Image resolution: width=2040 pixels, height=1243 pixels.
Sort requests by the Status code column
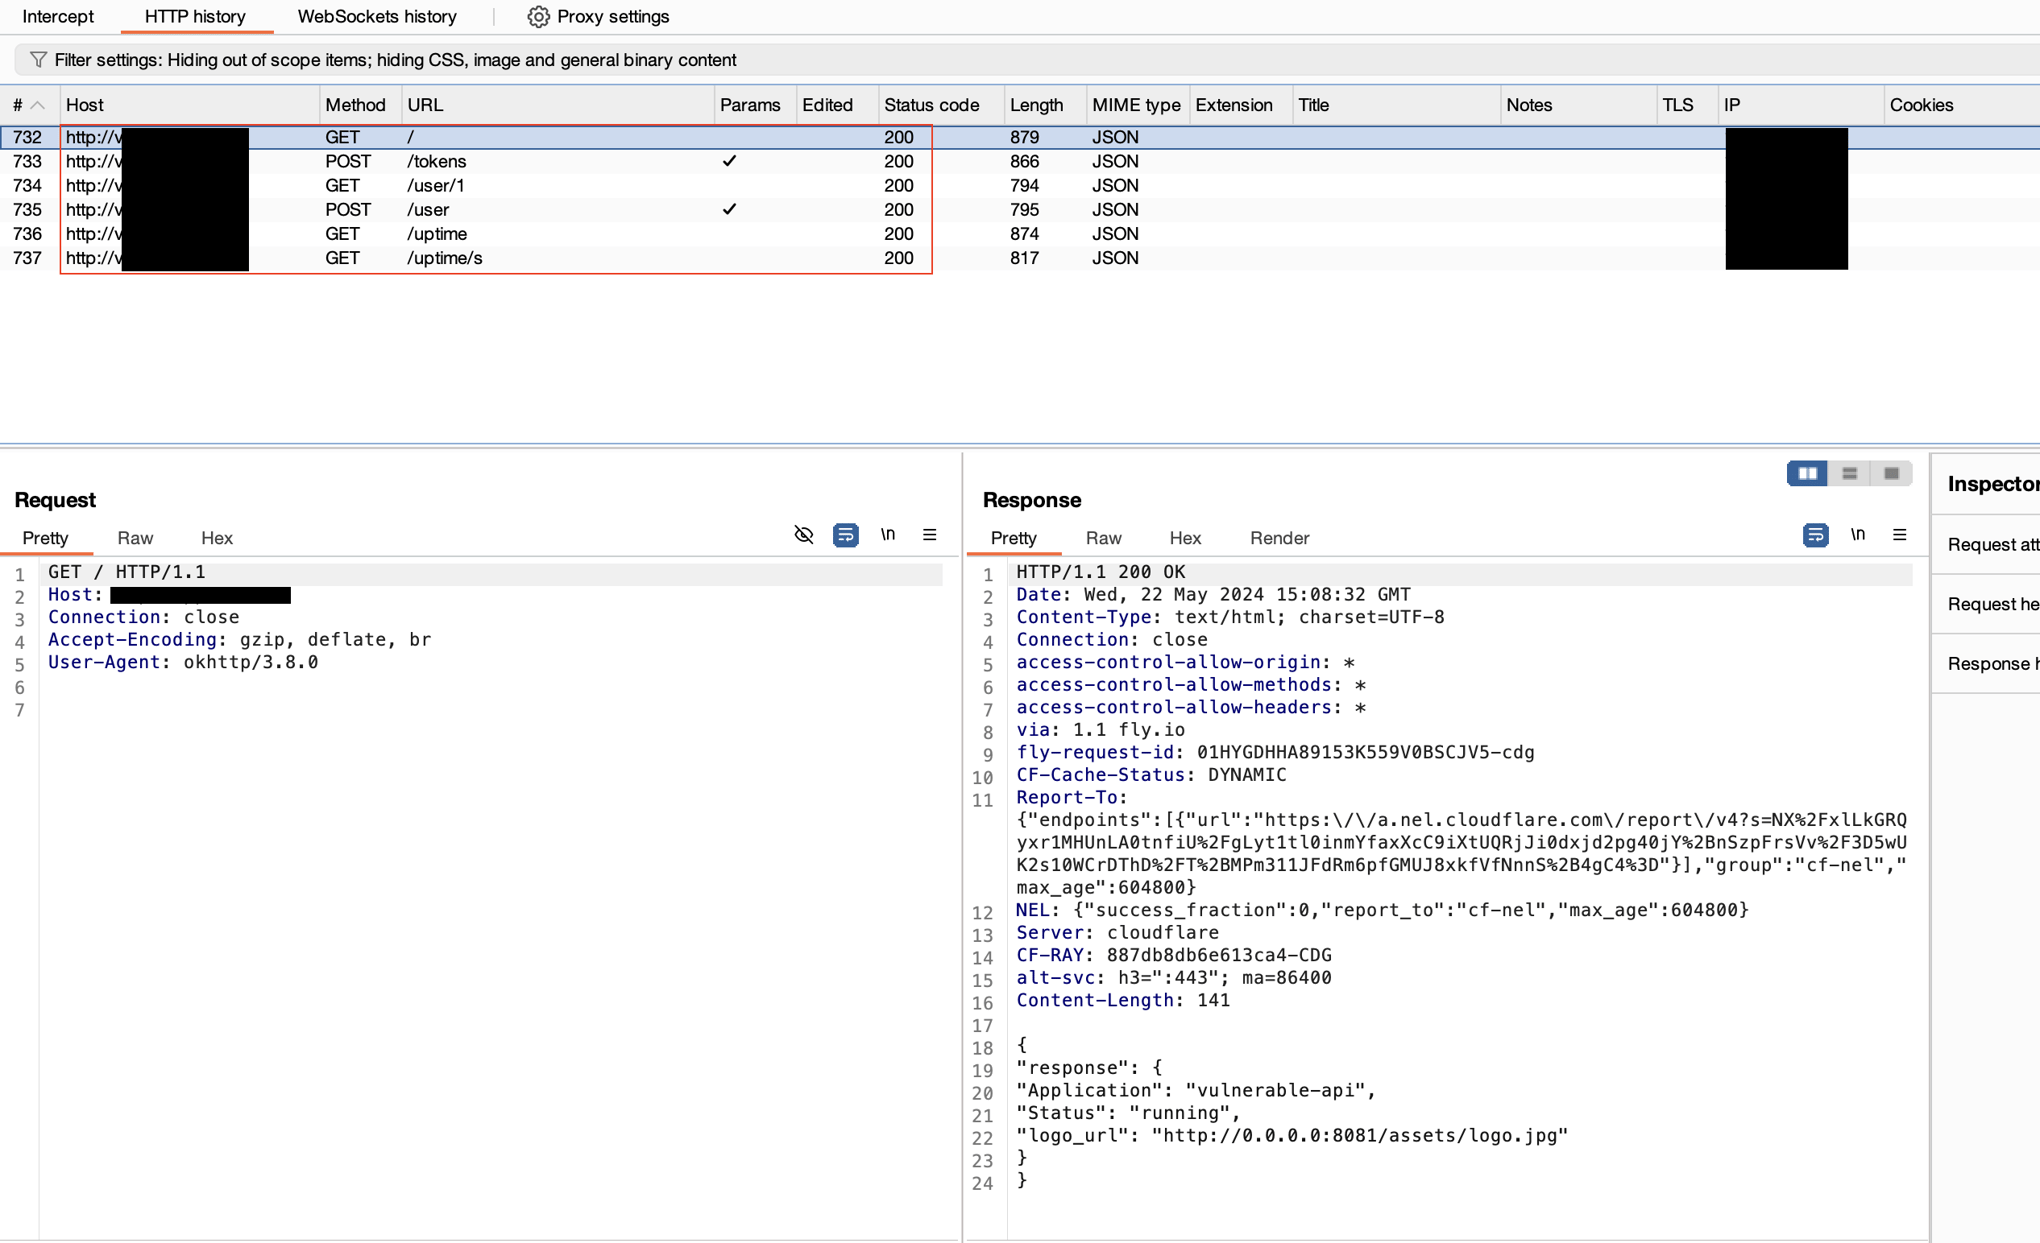click(x=931, y=104)
